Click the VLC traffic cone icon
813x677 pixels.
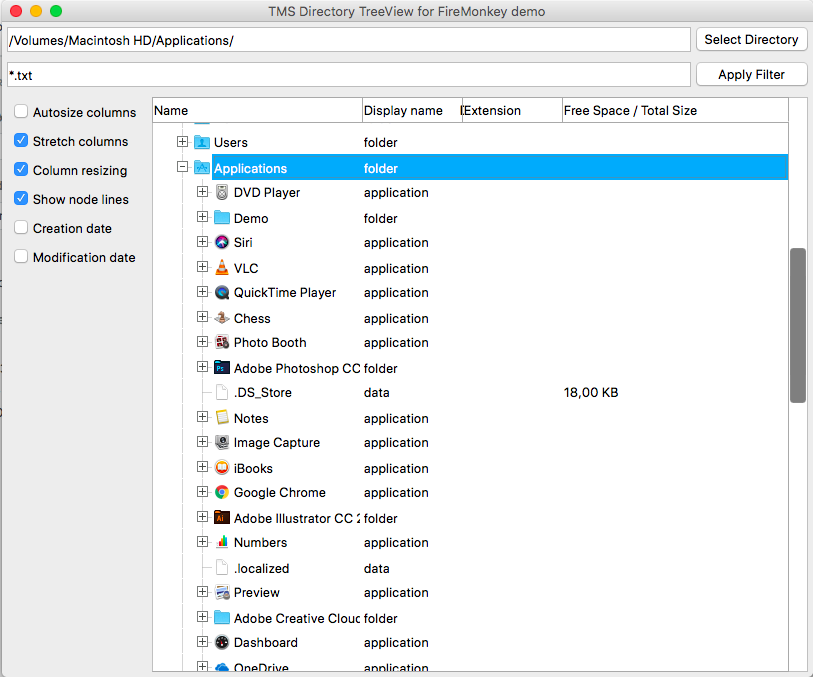[x=222, y=267]
